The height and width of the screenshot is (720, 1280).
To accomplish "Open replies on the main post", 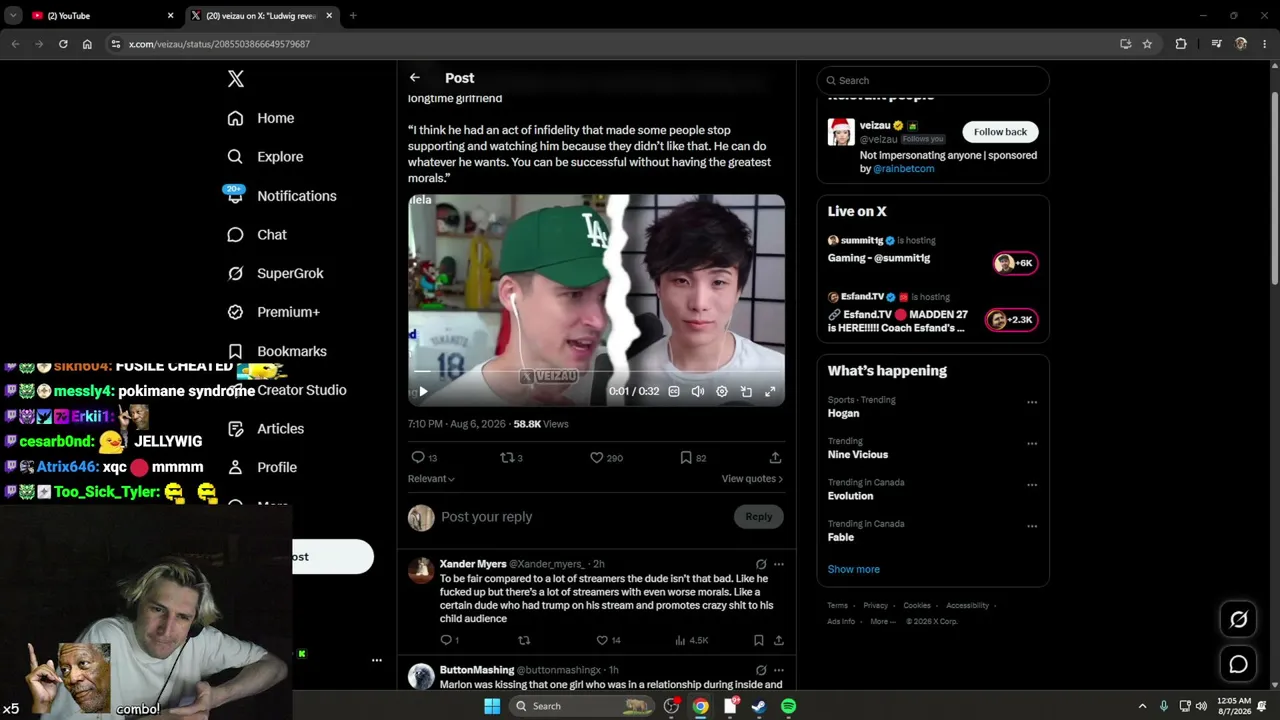I will (x=424, y=458).
